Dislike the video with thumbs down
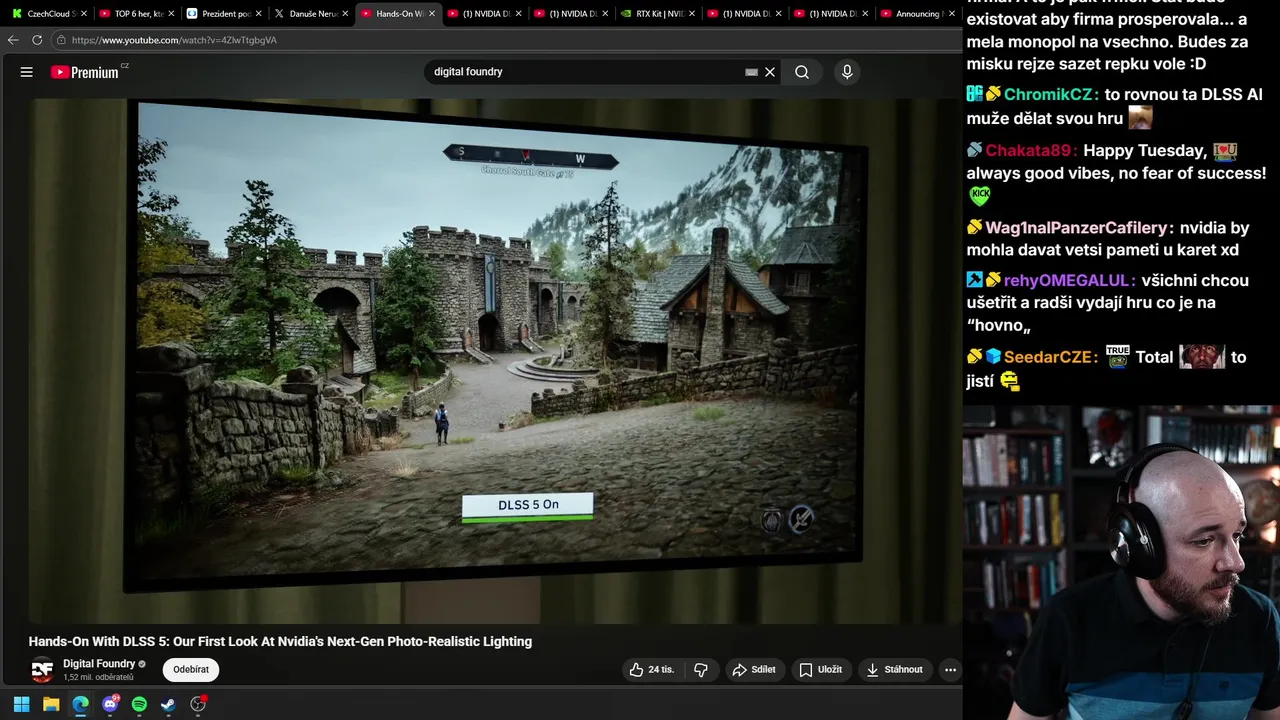 pyautogui.click(x=701, y=670)
